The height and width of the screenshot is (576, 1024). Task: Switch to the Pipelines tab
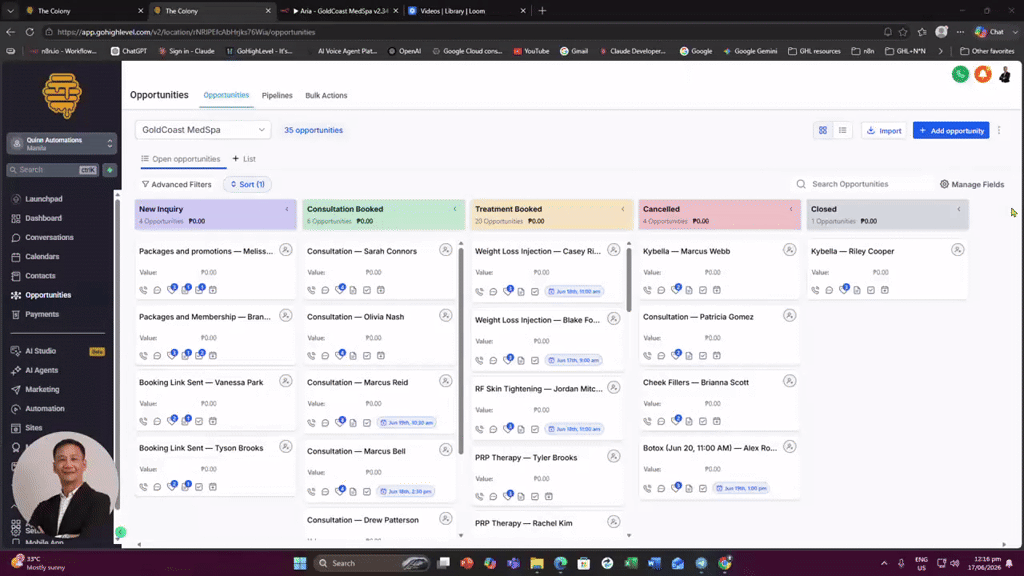tap(277, 95)
